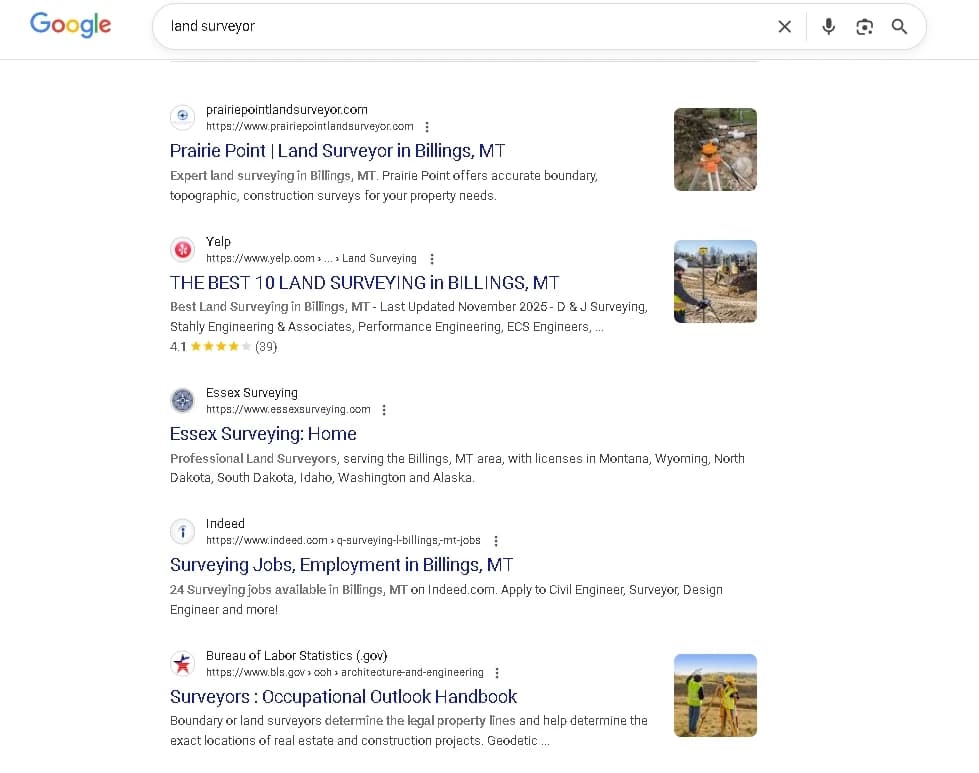Open the three-dot menu on the Indeed result
Screen dimensions: 979x773
pyautogui.click(x=496, y=540)
